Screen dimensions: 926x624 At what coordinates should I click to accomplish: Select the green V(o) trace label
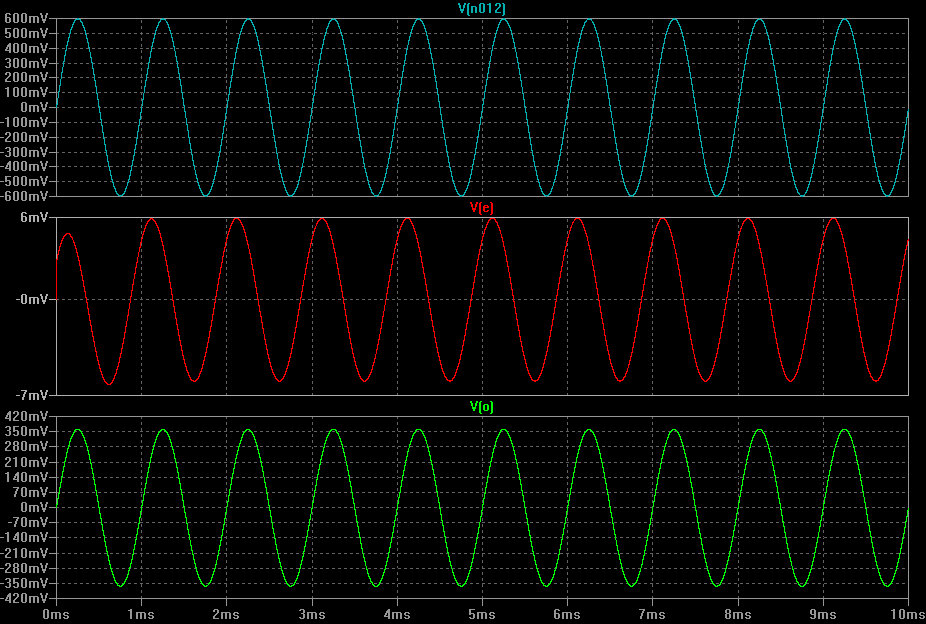point(481,406)
